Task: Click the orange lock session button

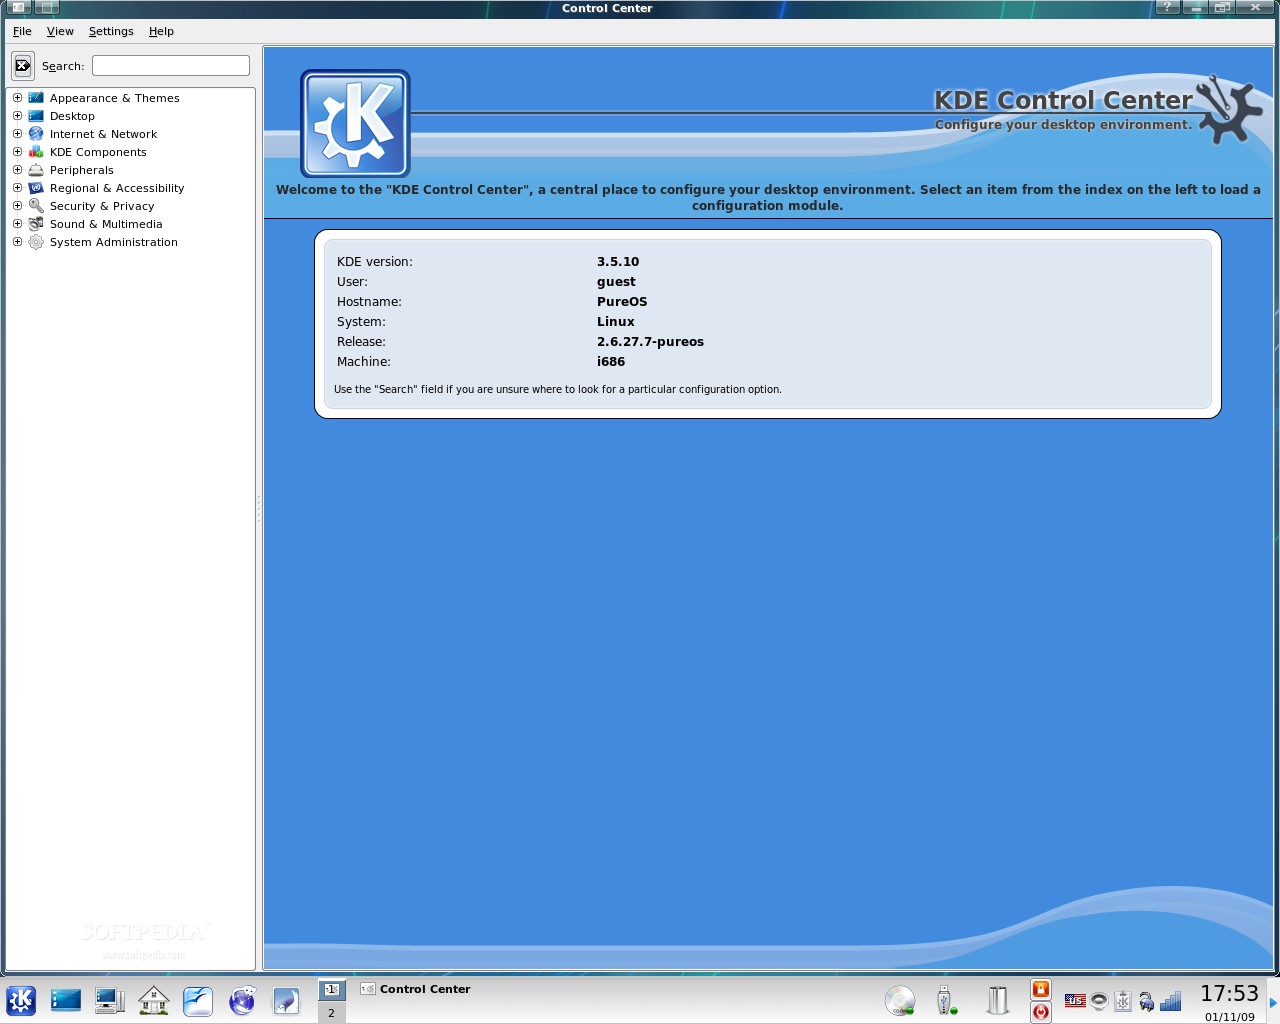Action: (x=1041, y=989)
